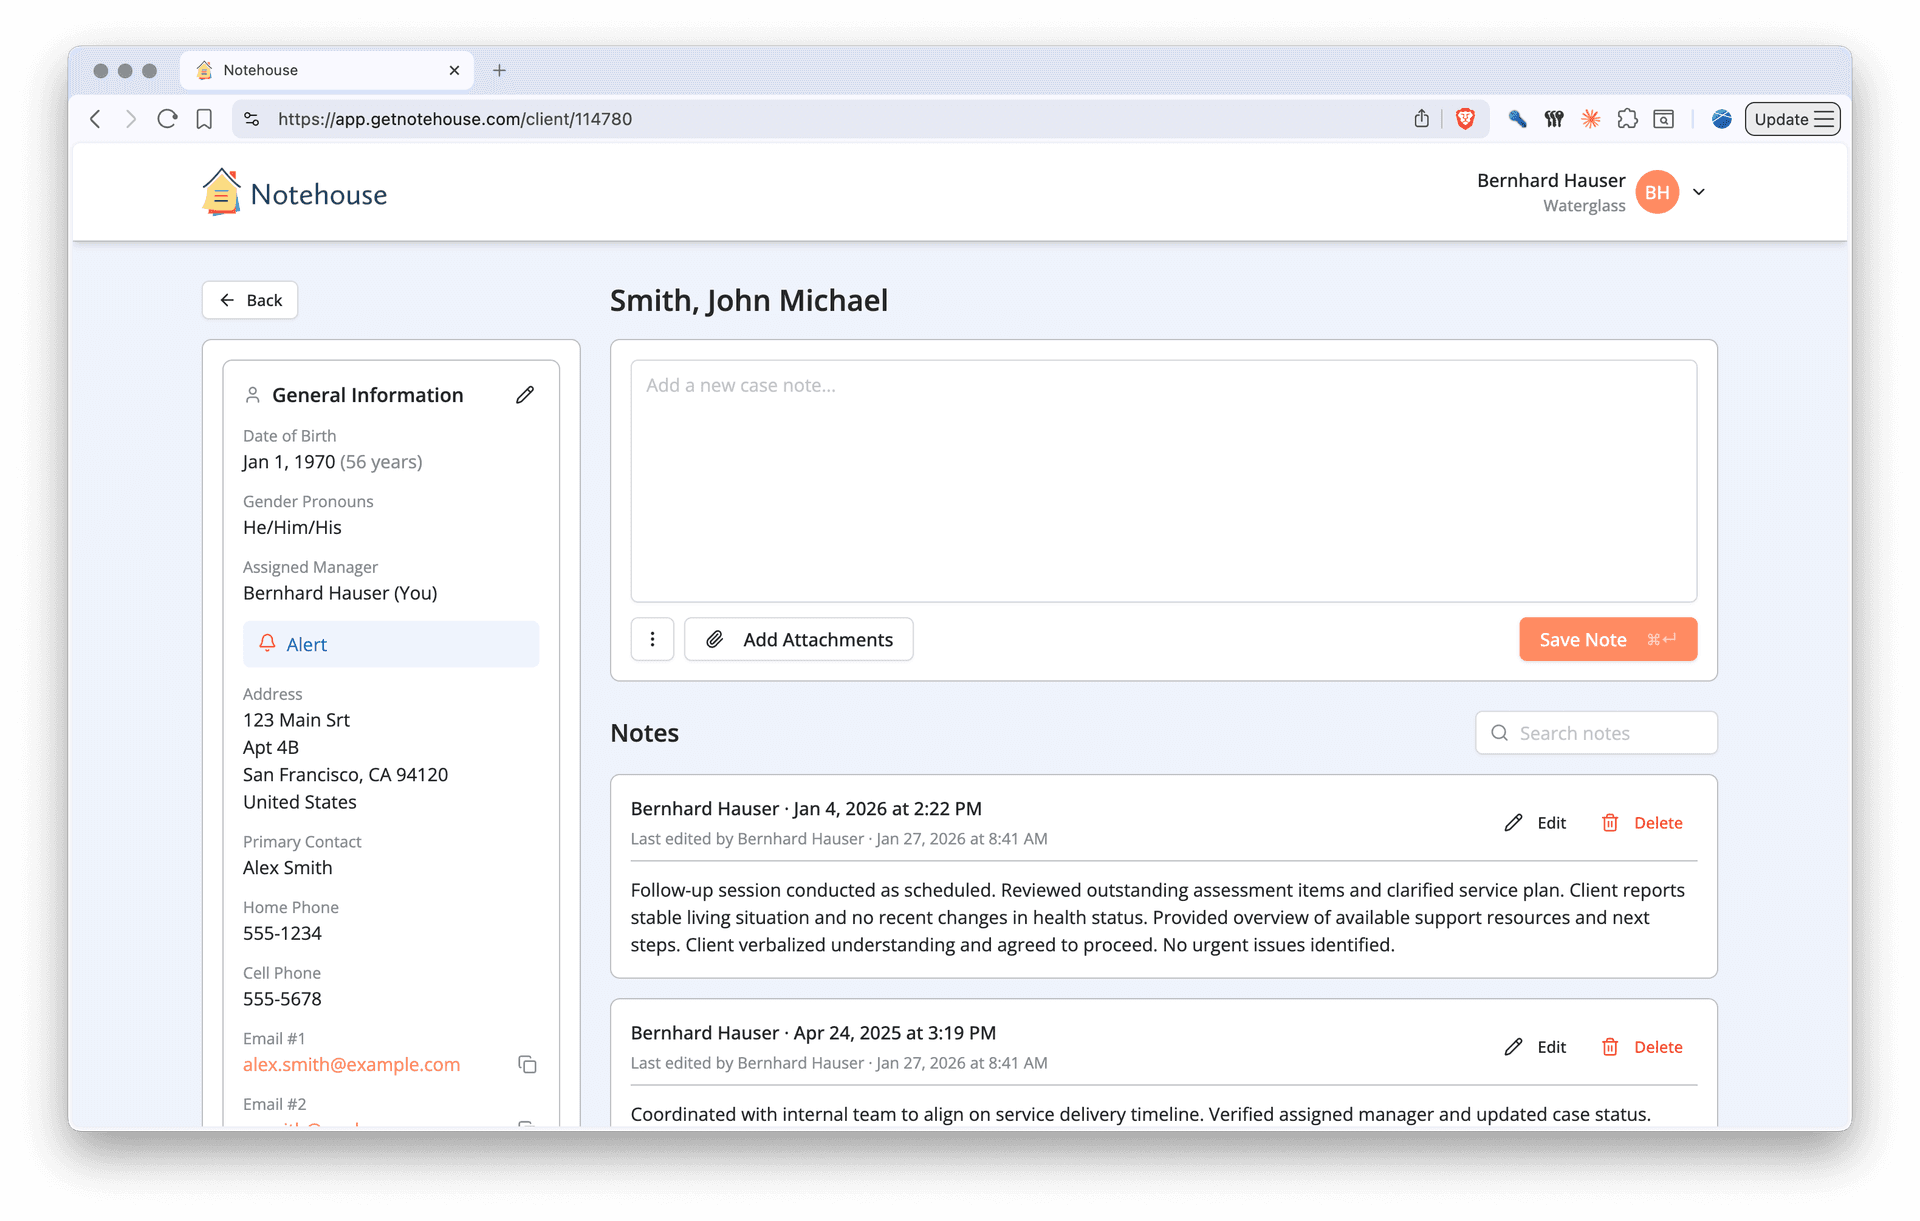Viewport: 1920px width, 1221px height.
Task: Click the edit pencil on General Information
Action: coord(526,394)
